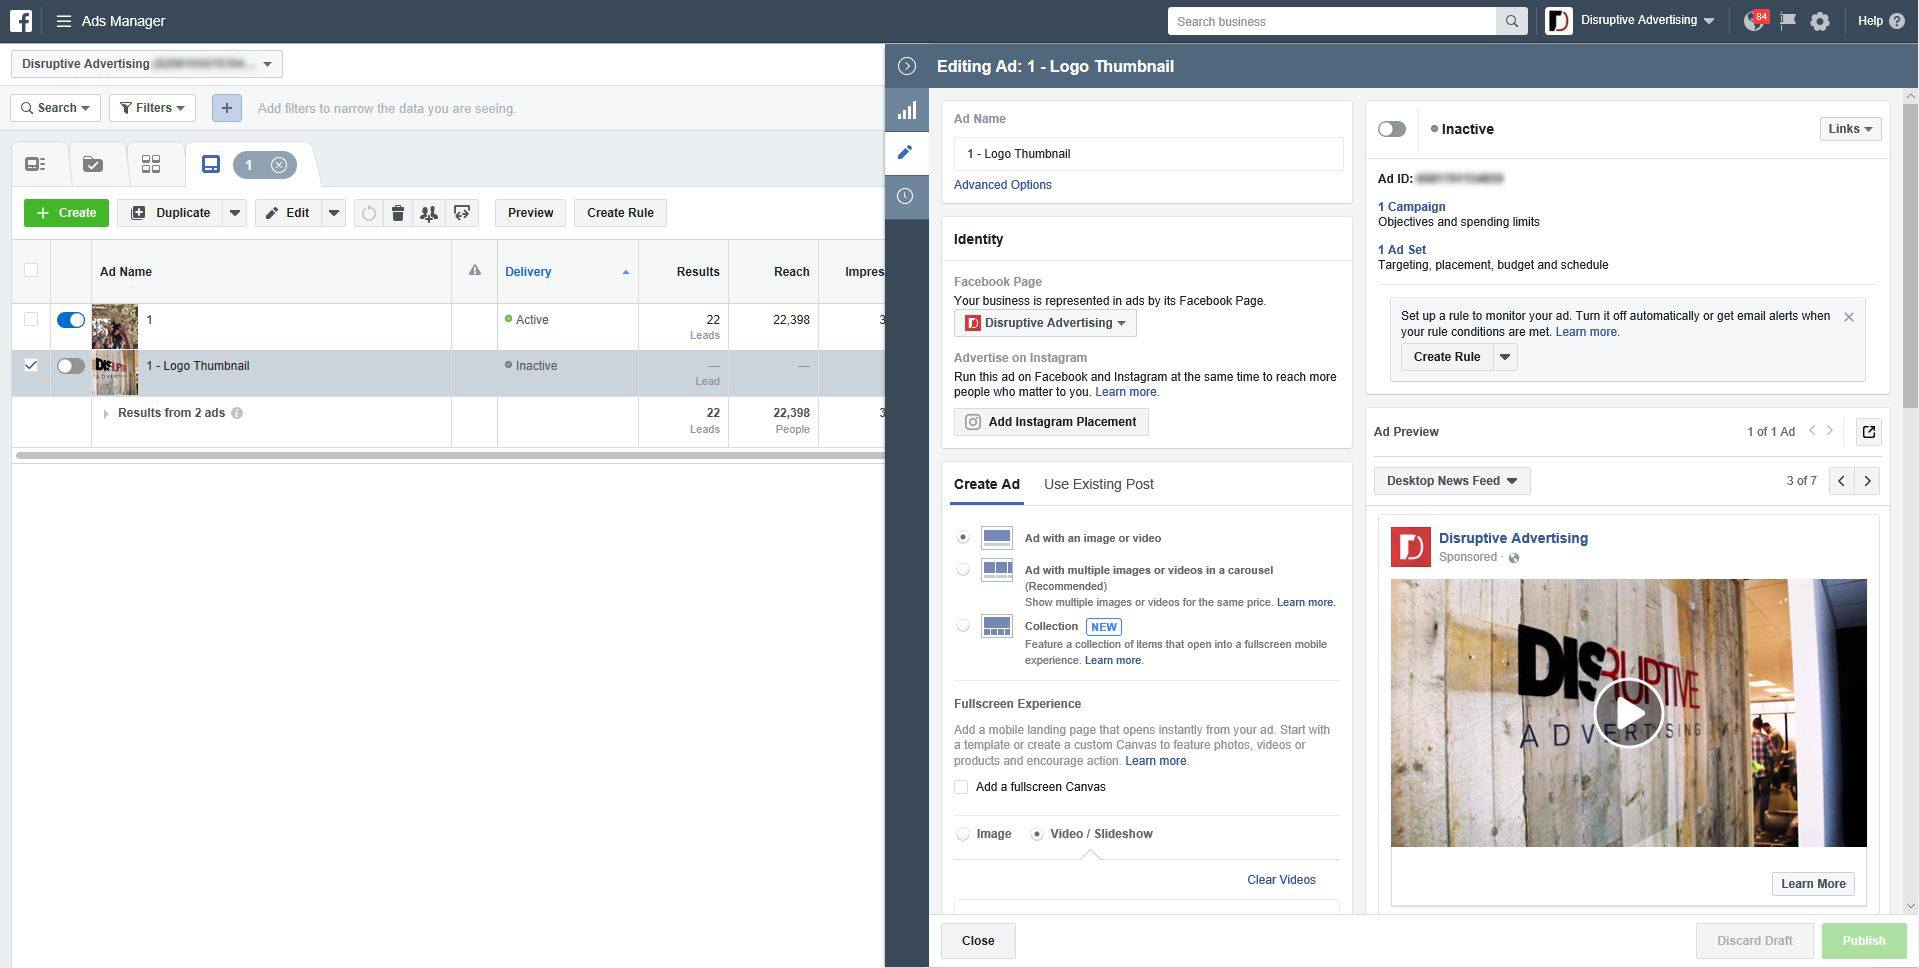Click the green Create button

[x=66, y=213]
